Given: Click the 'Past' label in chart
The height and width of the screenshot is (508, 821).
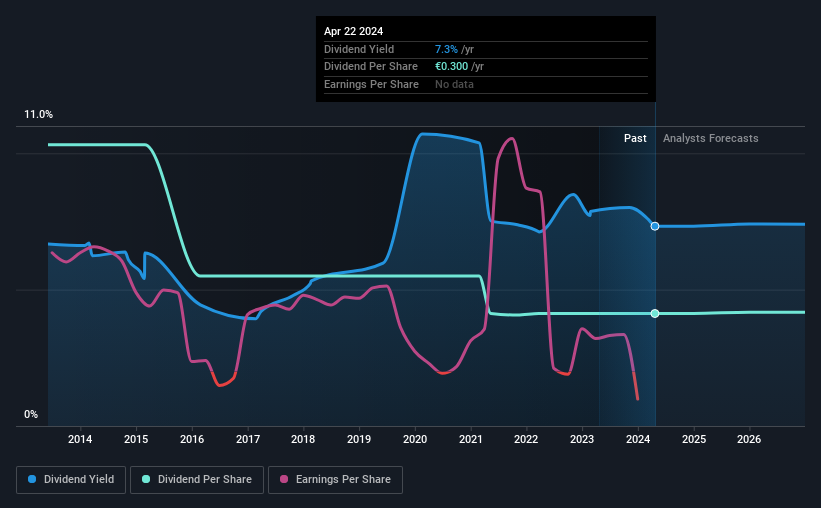Looking at the screenshot, I should coord(635,138).
